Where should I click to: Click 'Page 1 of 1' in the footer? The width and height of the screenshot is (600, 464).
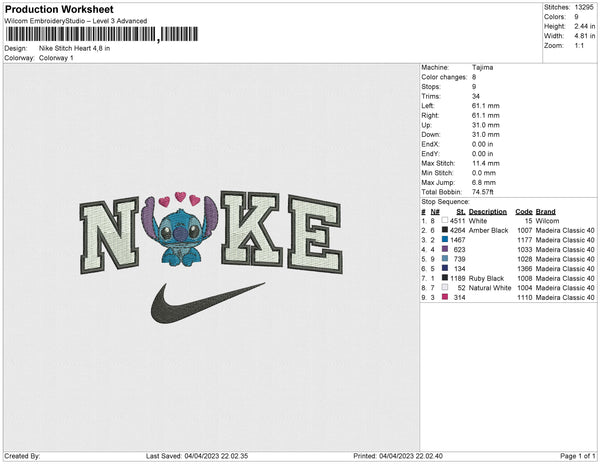(577, 456)
